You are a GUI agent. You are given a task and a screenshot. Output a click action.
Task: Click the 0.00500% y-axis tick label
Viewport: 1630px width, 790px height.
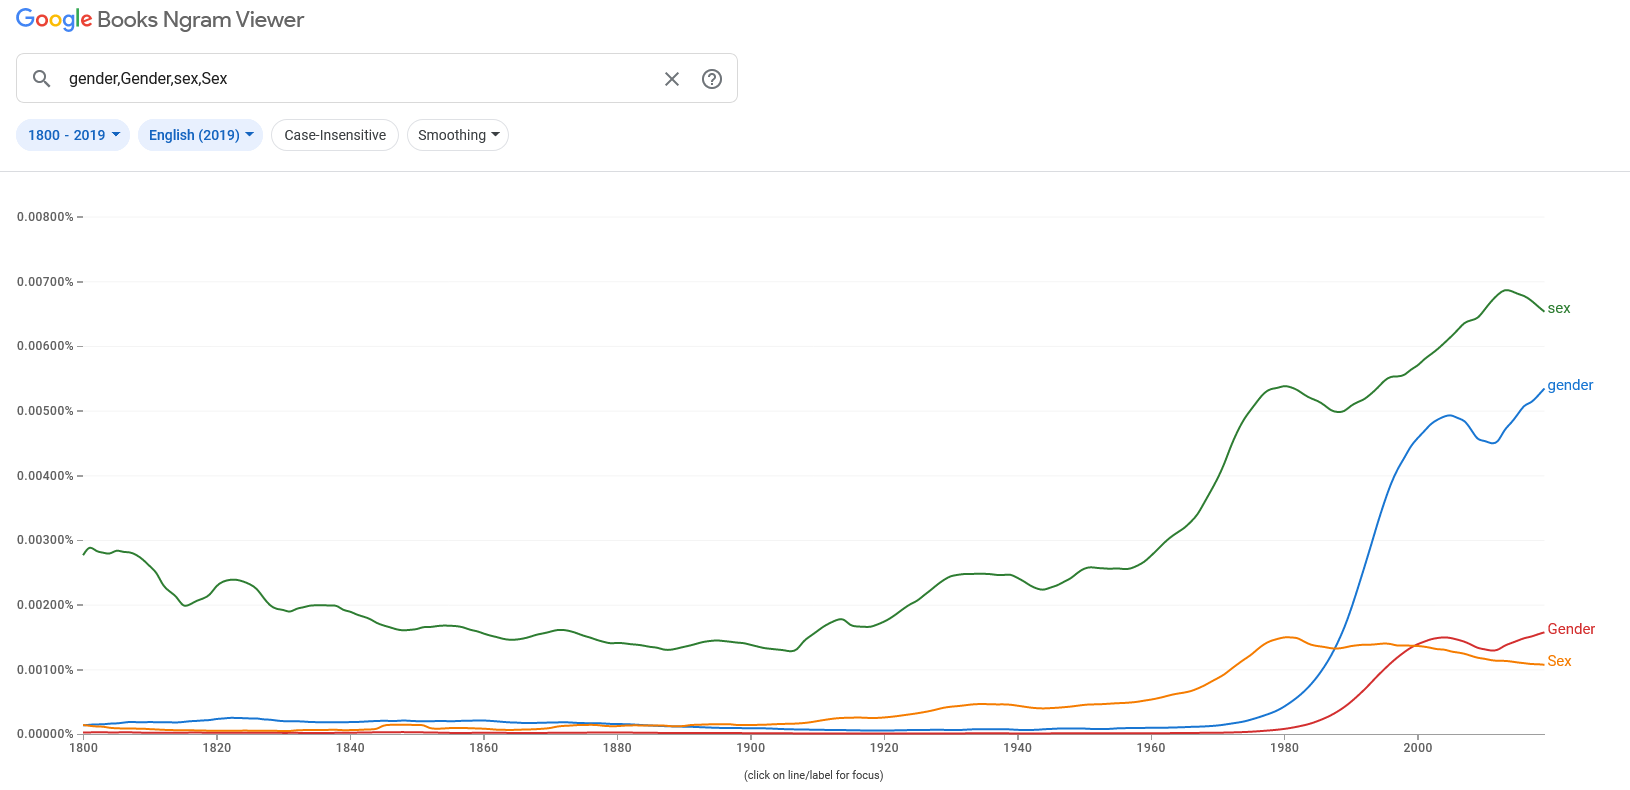pyautogui.click(x=45, y=411)
